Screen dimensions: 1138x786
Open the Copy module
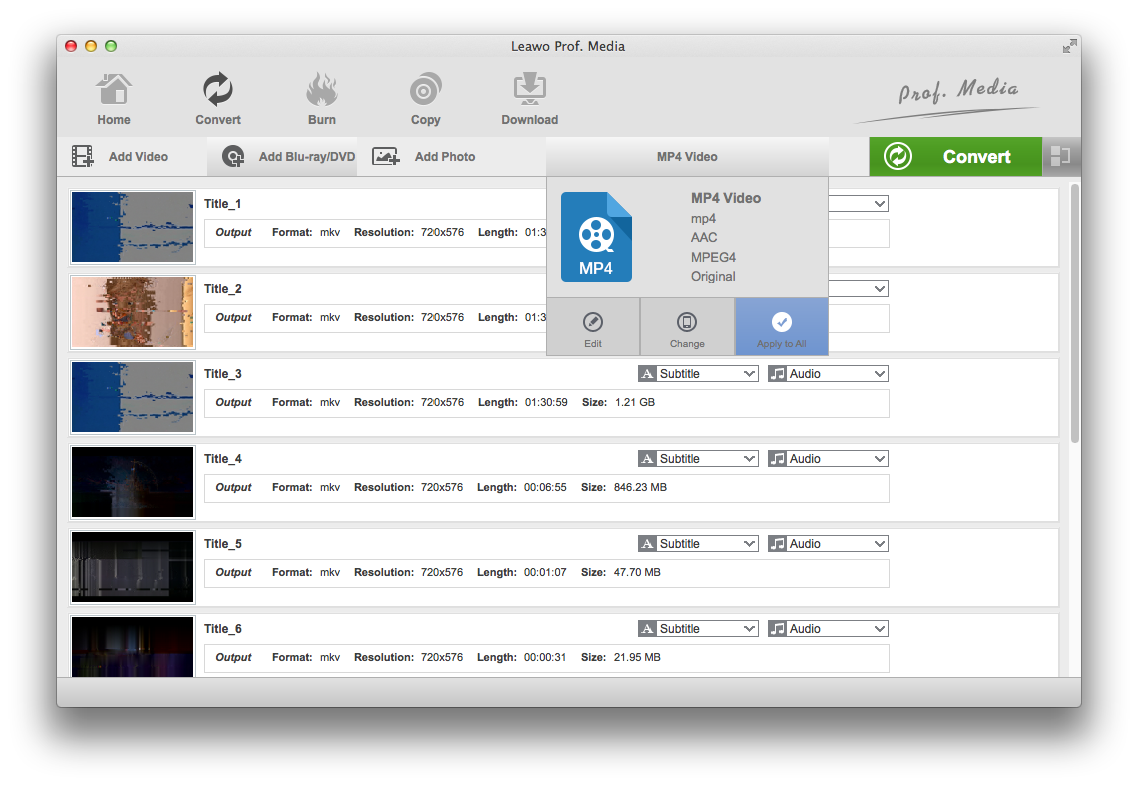click(x=425, y=99)
